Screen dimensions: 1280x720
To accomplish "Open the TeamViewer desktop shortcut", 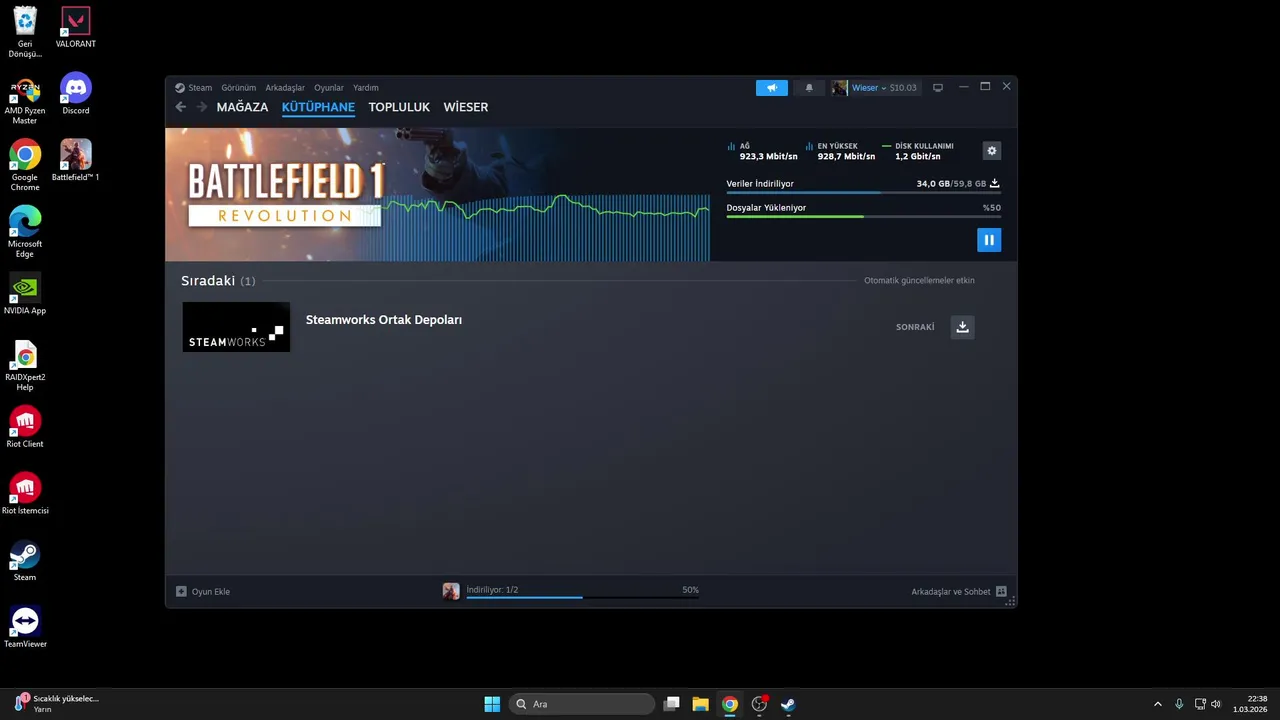I will [25, 627].
